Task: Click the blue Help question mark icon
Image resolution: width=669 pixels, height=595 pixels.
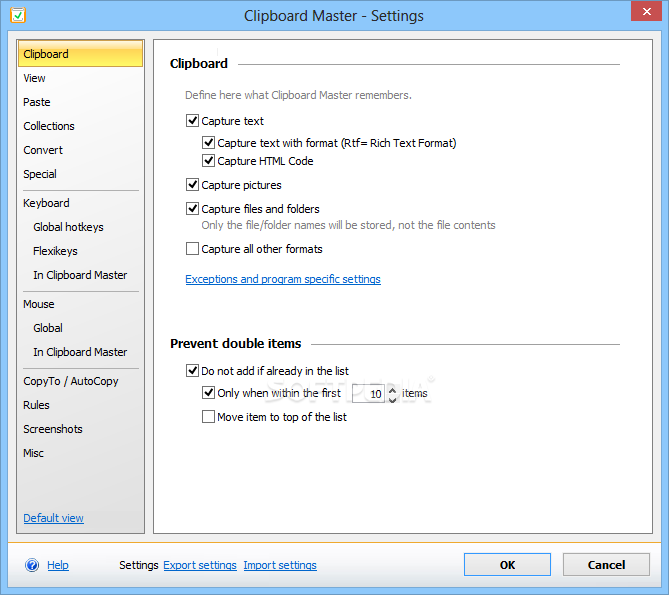Action: point(32,565)
